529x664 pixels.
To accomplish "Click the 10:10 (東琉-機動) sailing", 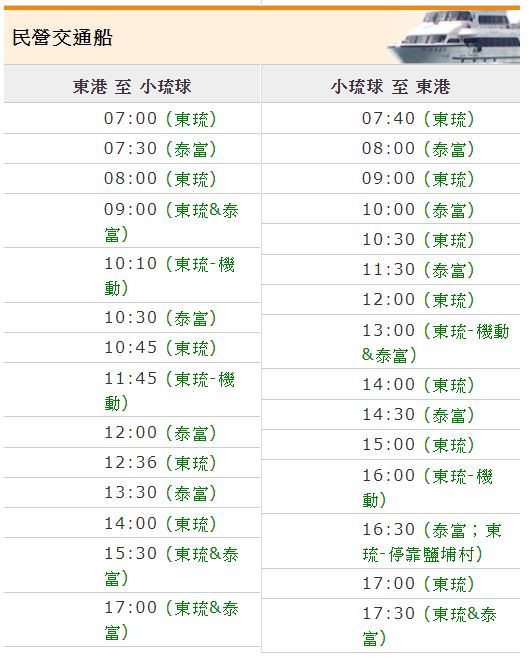I will [x=169, y=275].
